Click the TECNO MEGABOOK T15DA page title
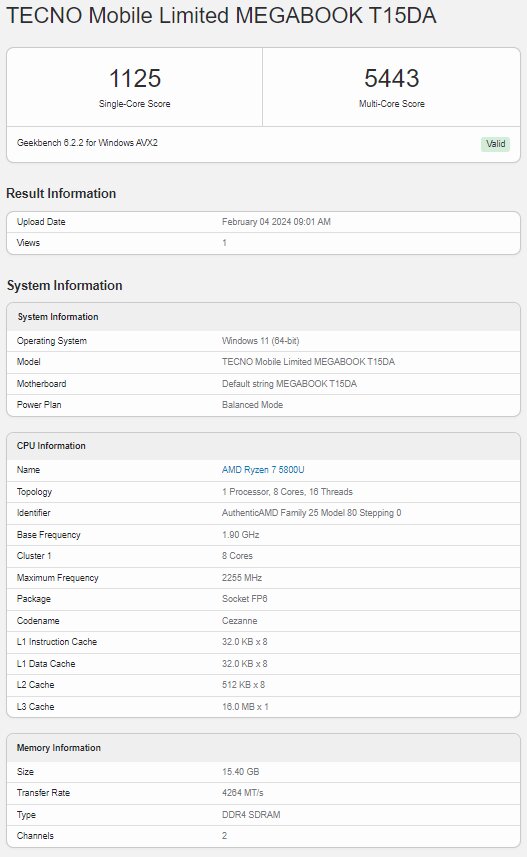This screenshot has height=857, width=527. [221, 15]
